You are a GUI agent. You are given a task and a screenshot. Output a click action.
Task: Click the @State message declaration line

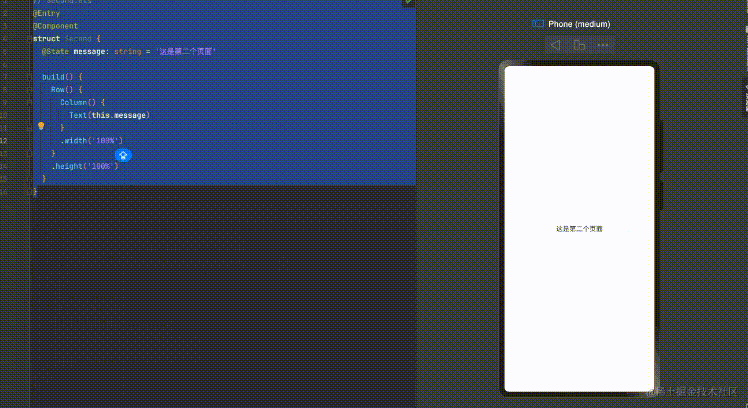pyautogui.click(x=129, y=52)
